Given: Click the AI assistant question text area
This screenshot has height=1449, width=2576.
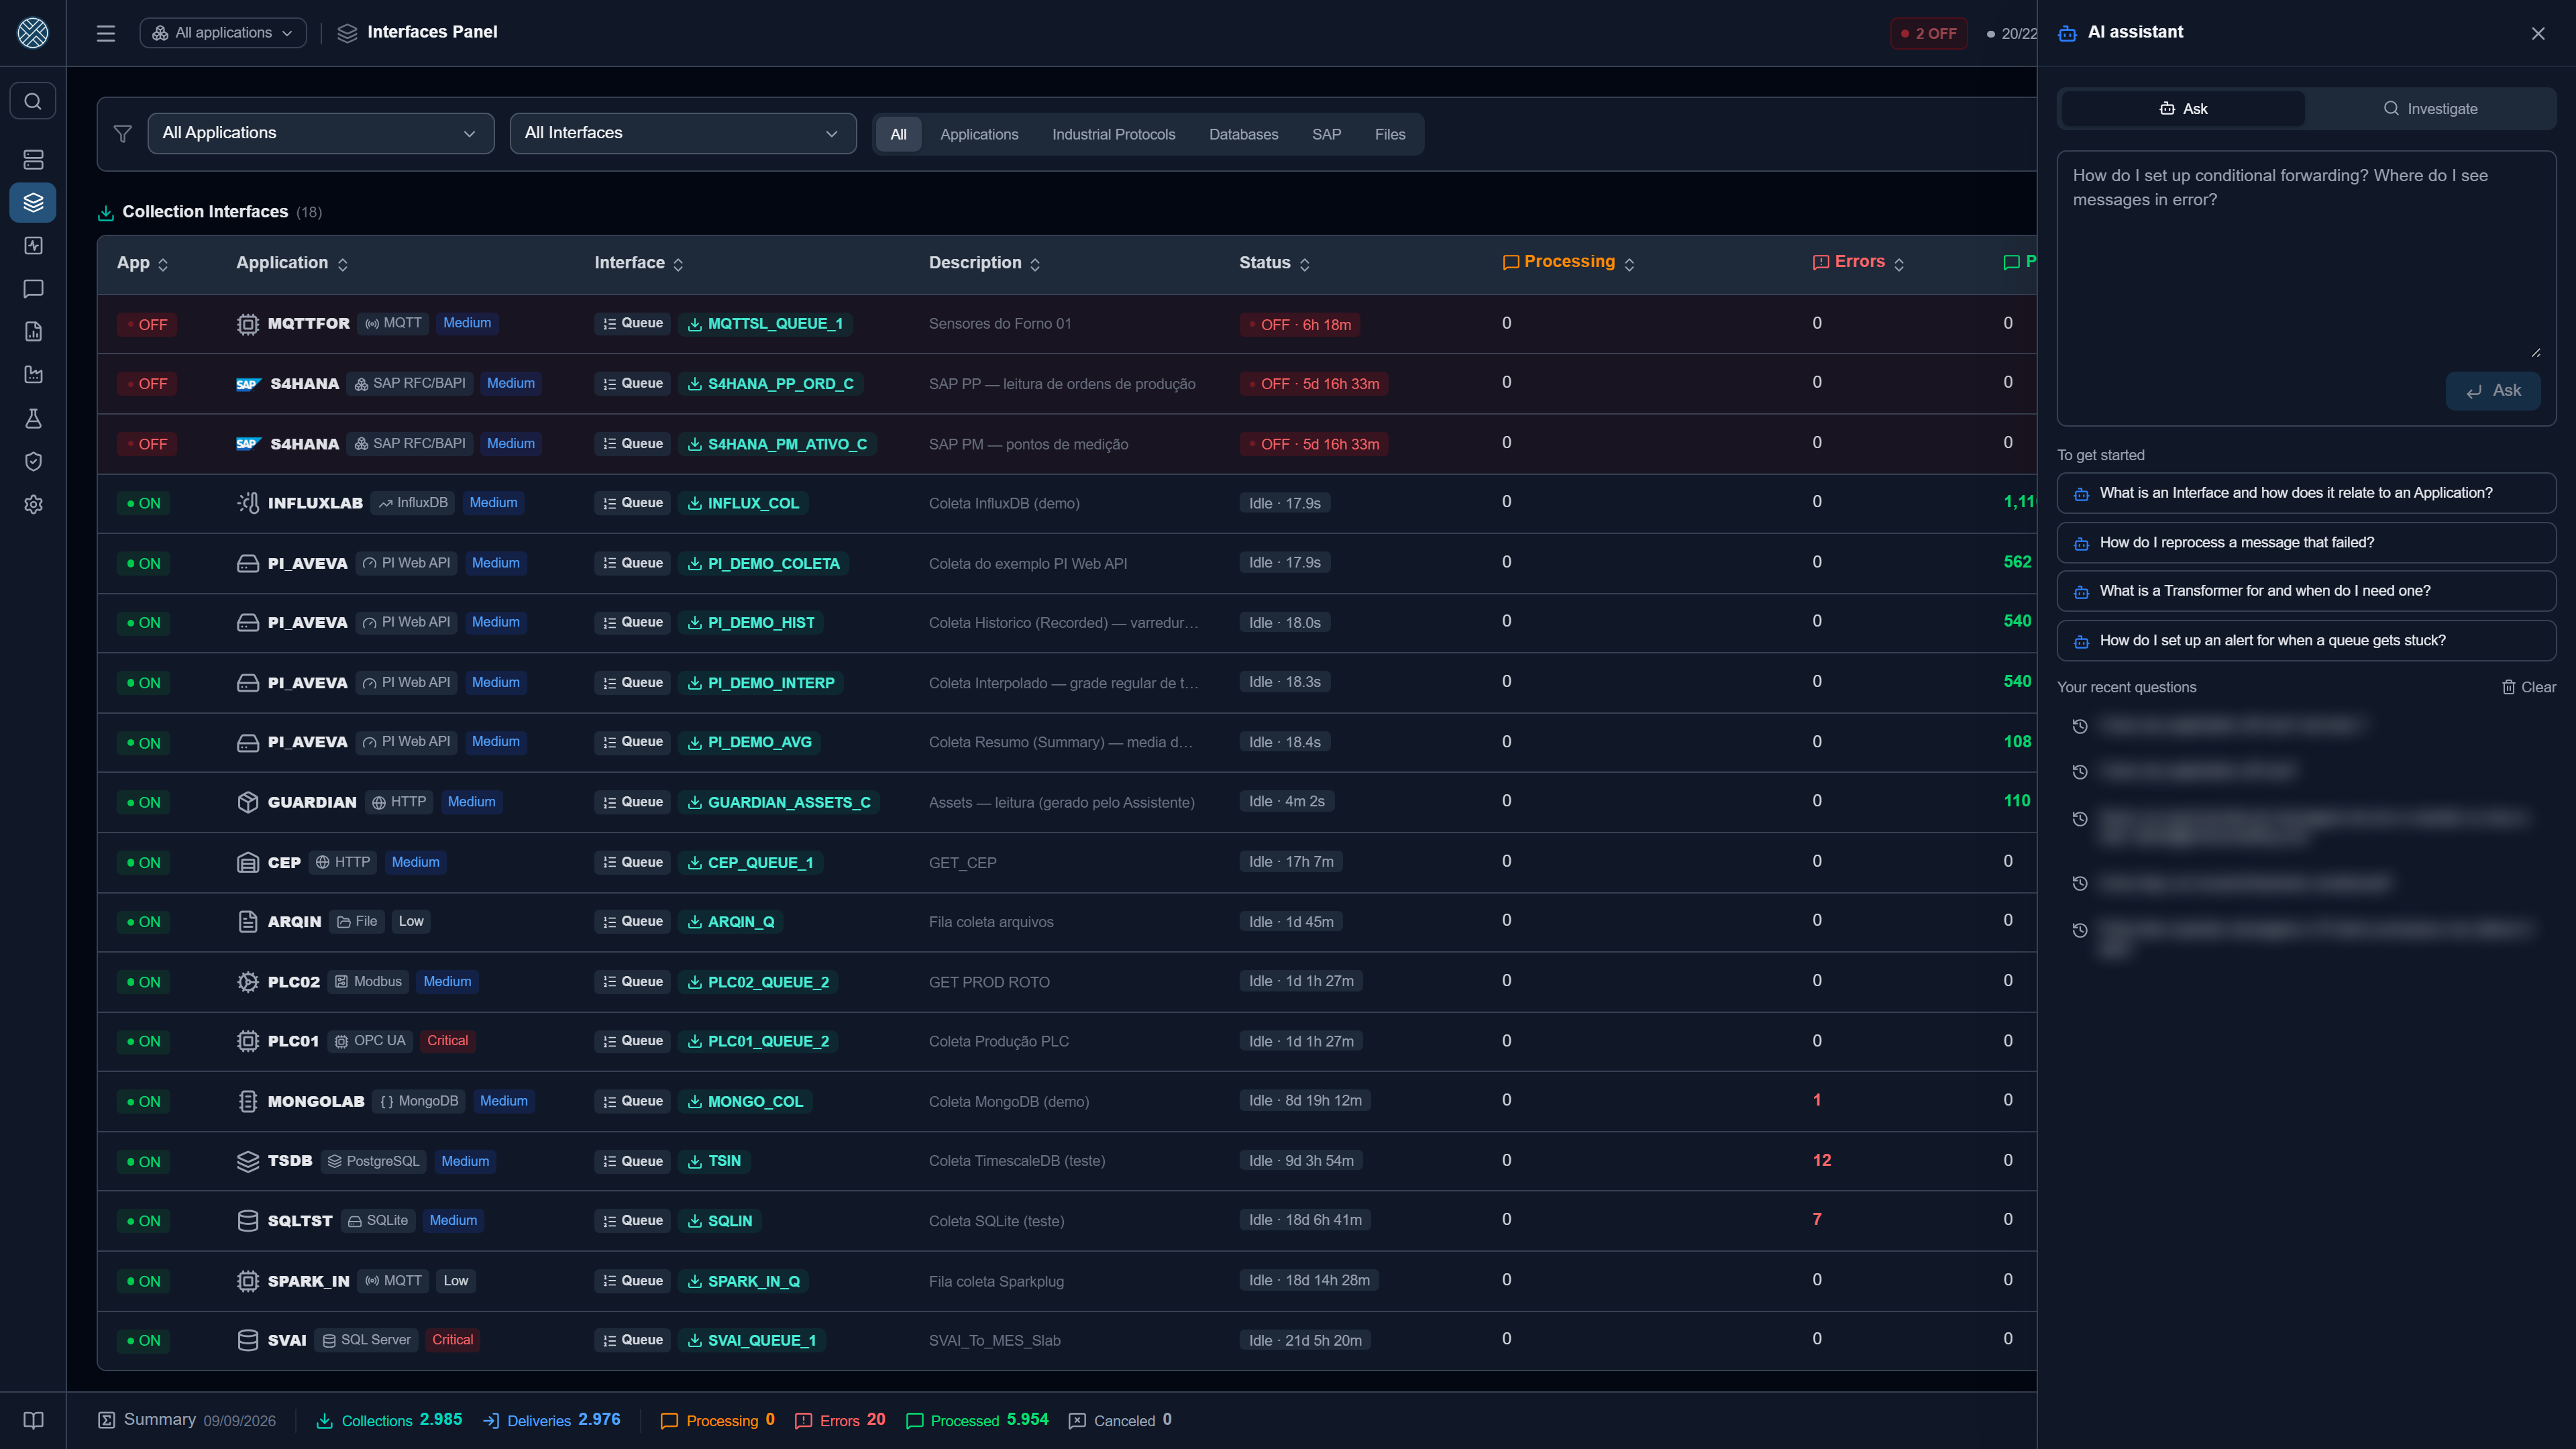Looking at the screenshot, I should coord(2306,257).
